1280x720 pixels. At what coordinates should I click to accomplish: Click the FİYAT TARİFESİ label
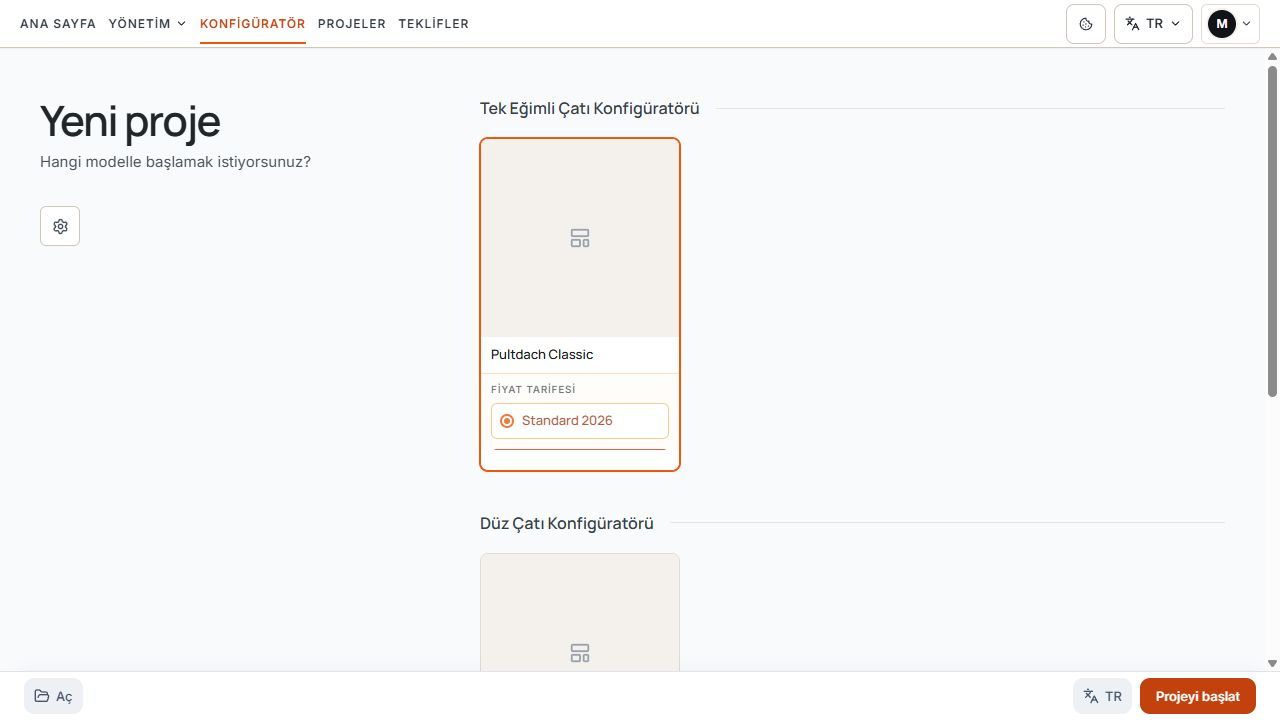point(533,390)
